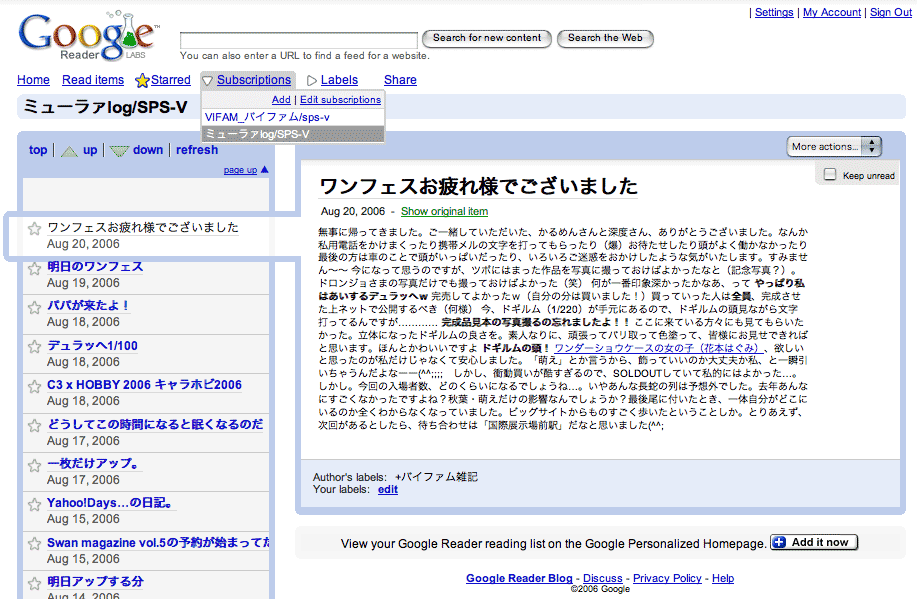Expand the Labels menu triangle
The image size is (917, 599).
point(312,81)
